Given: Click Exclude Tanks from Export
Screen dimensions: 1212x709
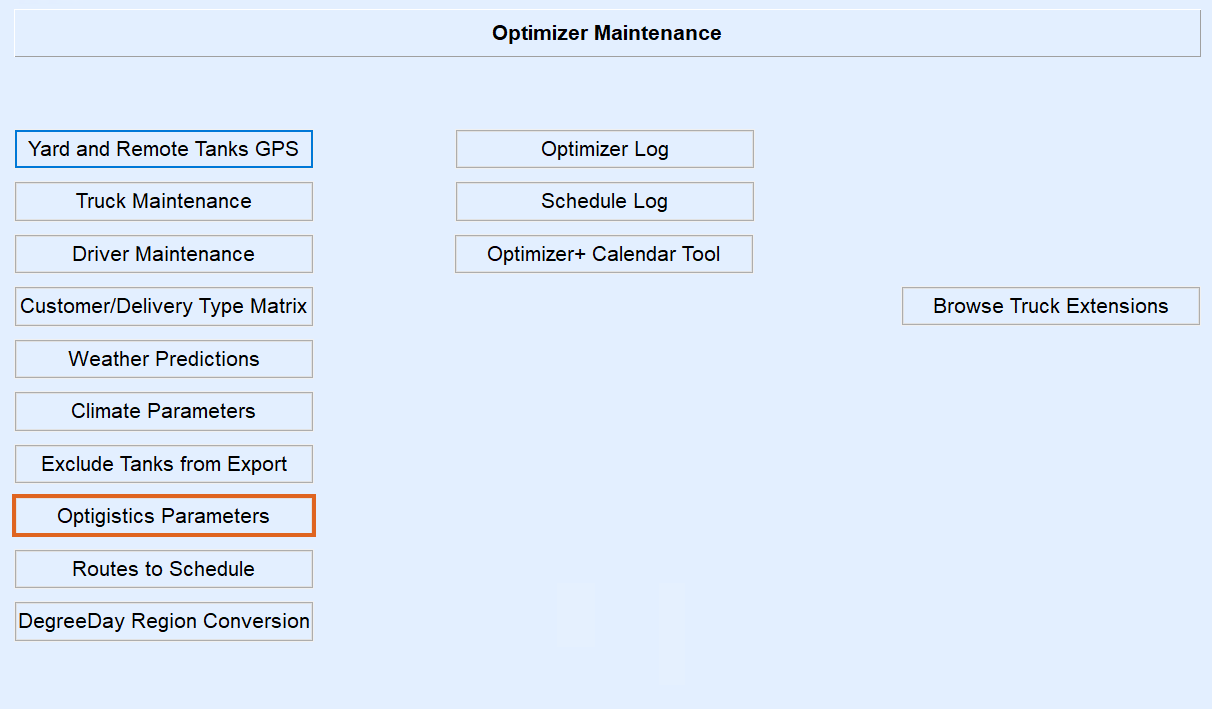Looking at the screenshot, I should coord(164,464).
